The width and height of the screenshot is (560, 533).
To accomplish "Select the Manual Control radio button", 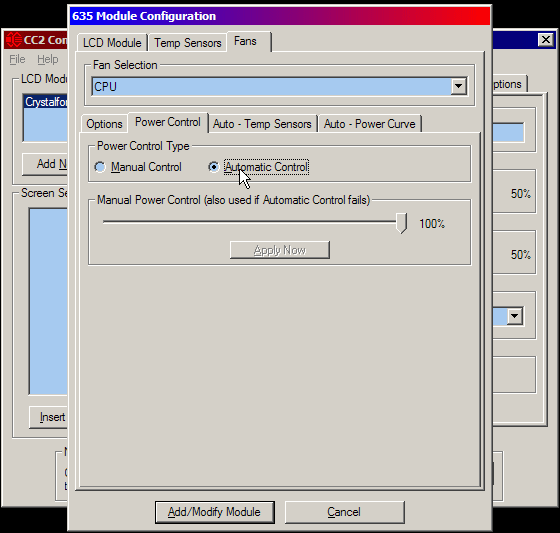I will pyautogui.click(x=100, y=167).
